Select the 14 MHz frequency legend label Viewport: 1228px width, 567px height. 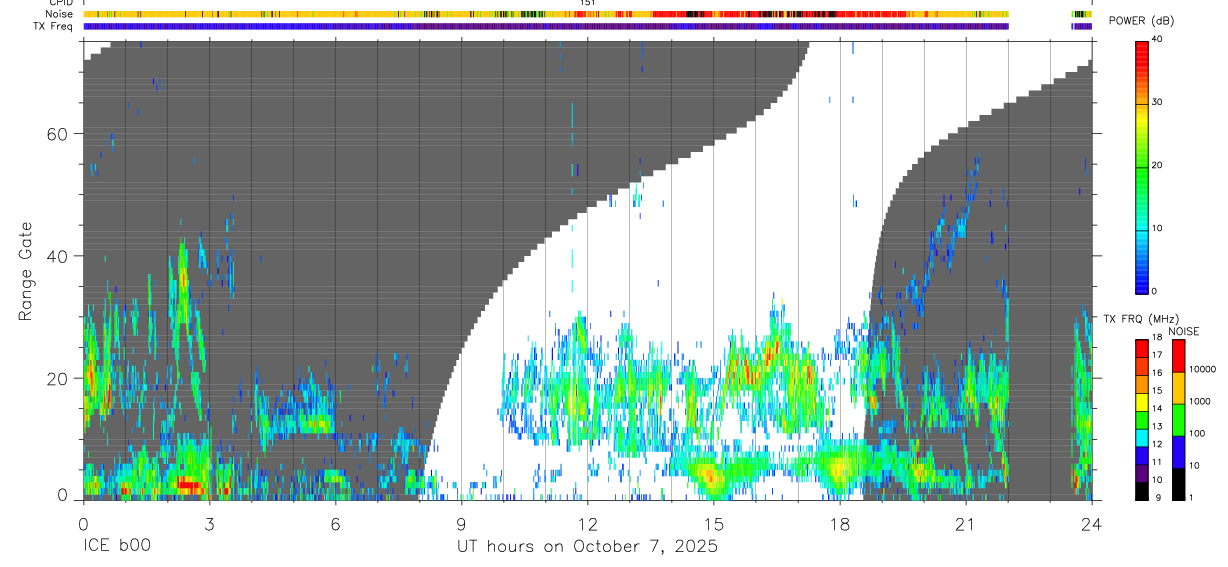click(1158, 409)
